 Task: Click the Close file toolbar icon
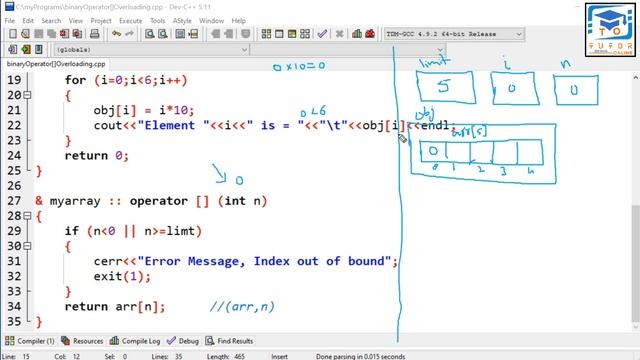point(64,34)
